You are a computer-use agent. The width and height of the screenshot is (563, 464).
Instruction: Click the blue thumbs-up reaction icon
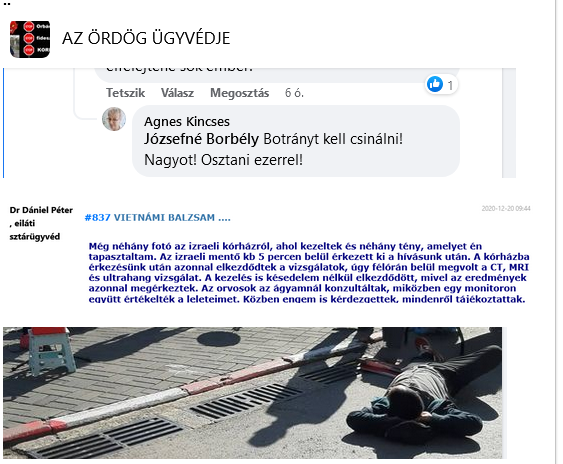(x=435, y=84)
